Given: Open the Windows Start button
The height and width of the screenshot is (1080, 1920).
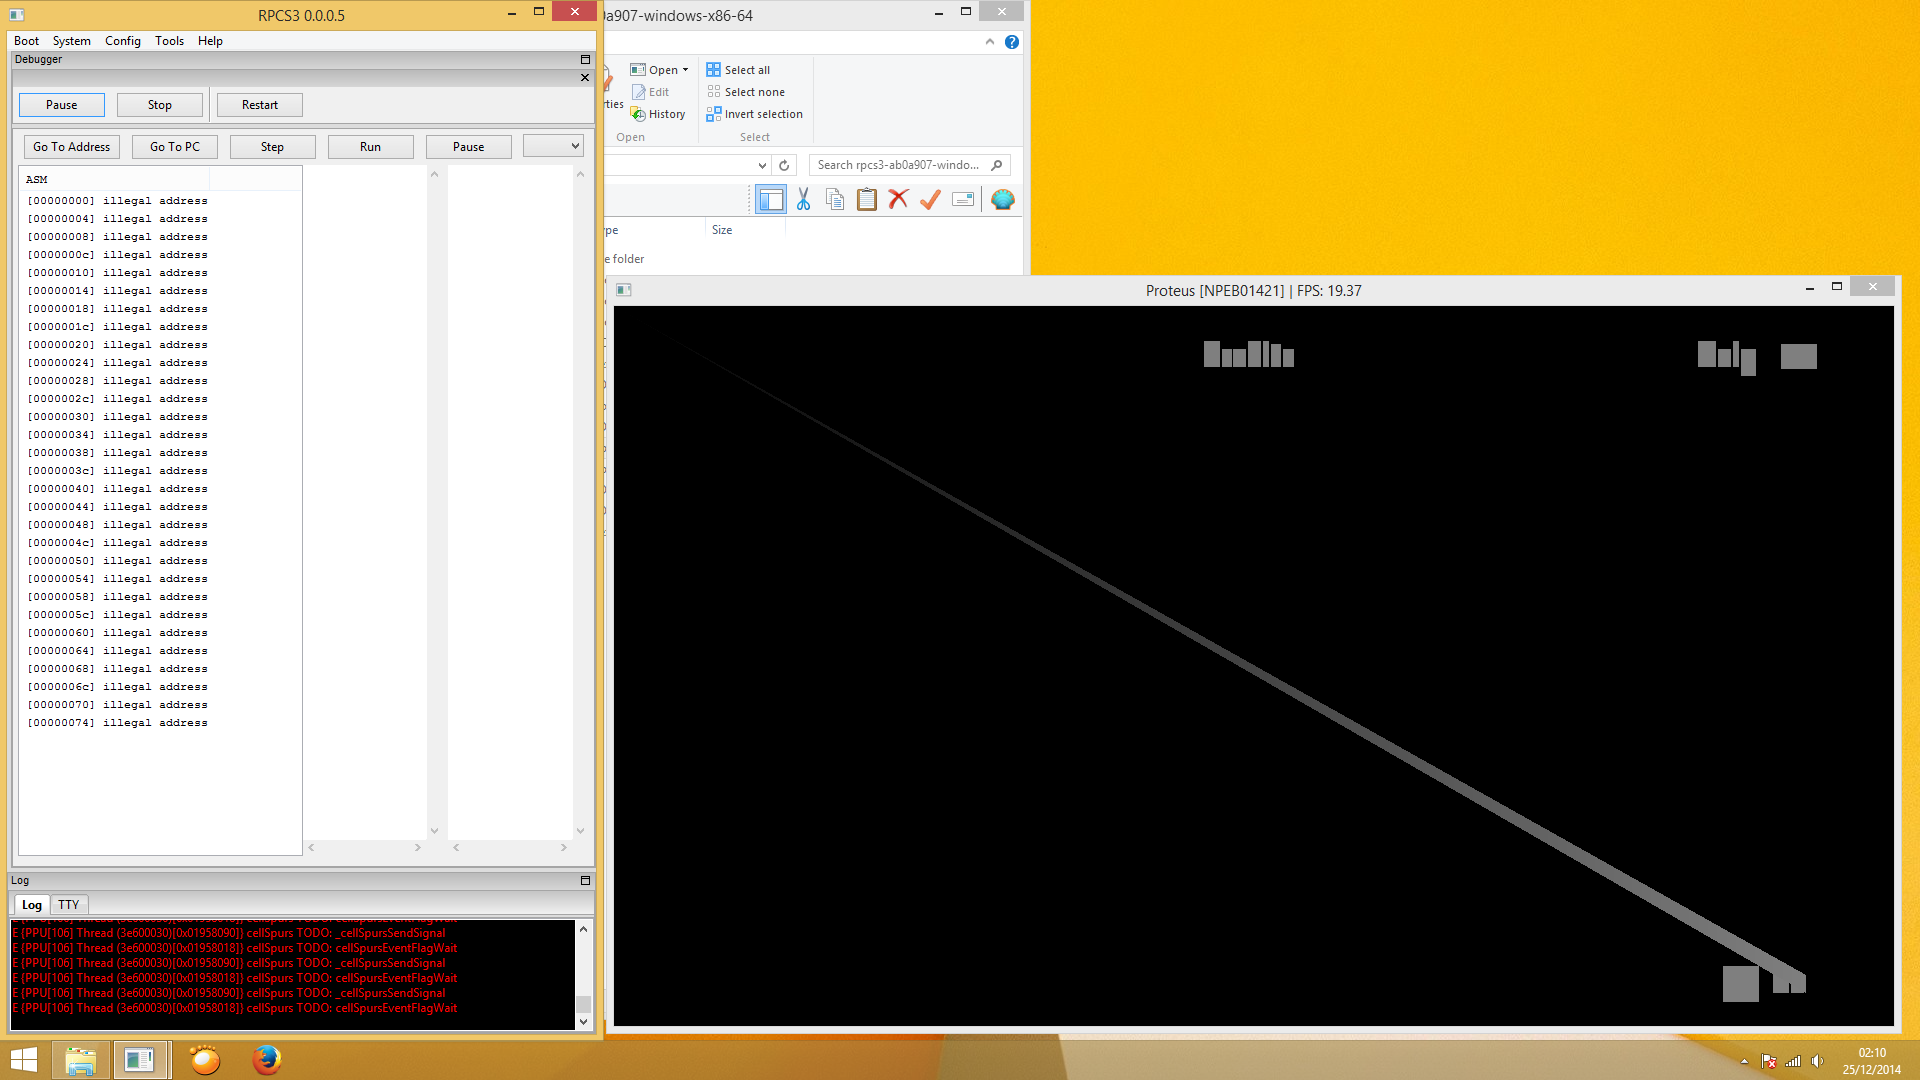Looking at the screenshot, I should 23,1060.
